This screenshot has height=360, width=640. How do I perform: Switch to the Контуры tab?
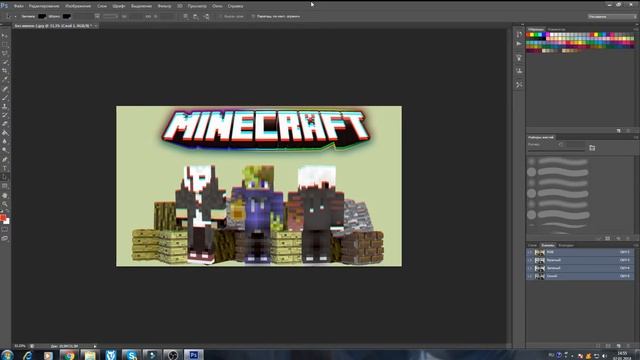(x=566, y=245)
